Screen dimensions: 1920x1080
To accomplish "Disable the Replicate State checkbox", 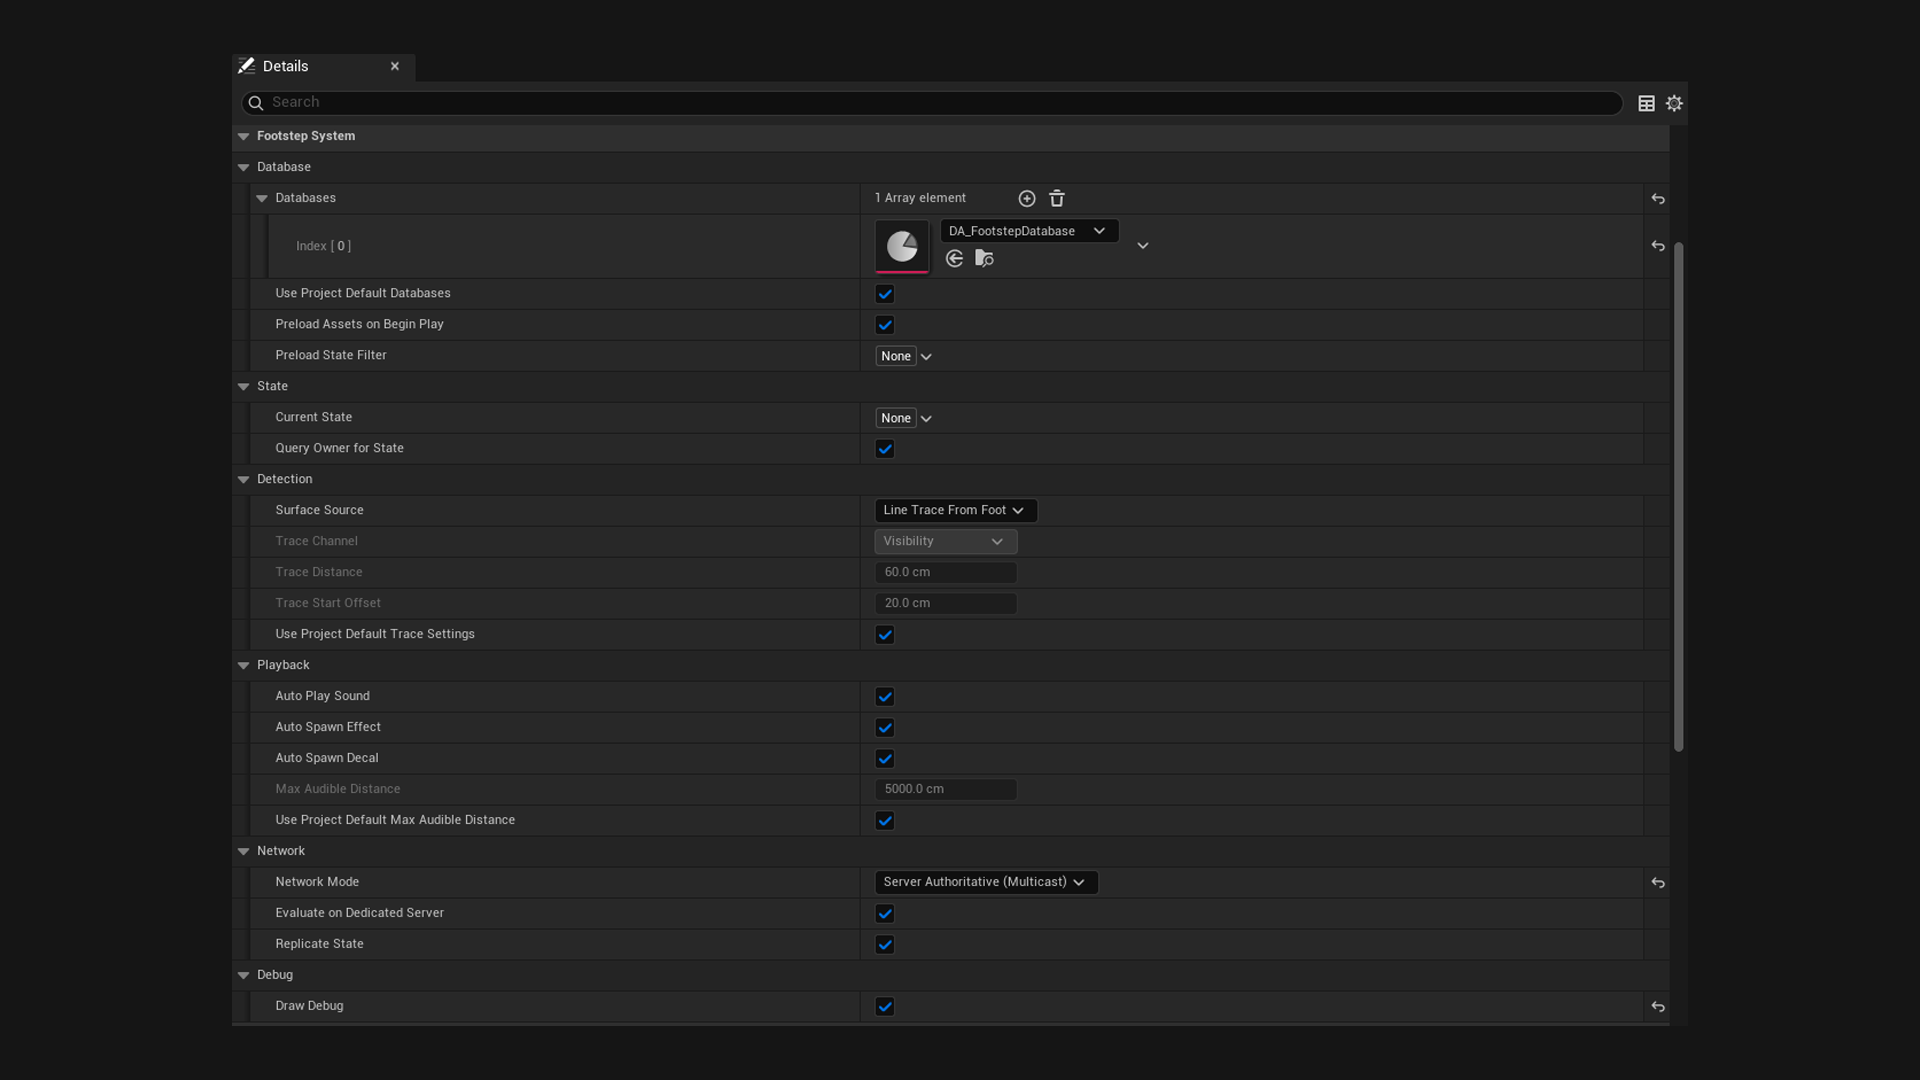I will [885, 945].
